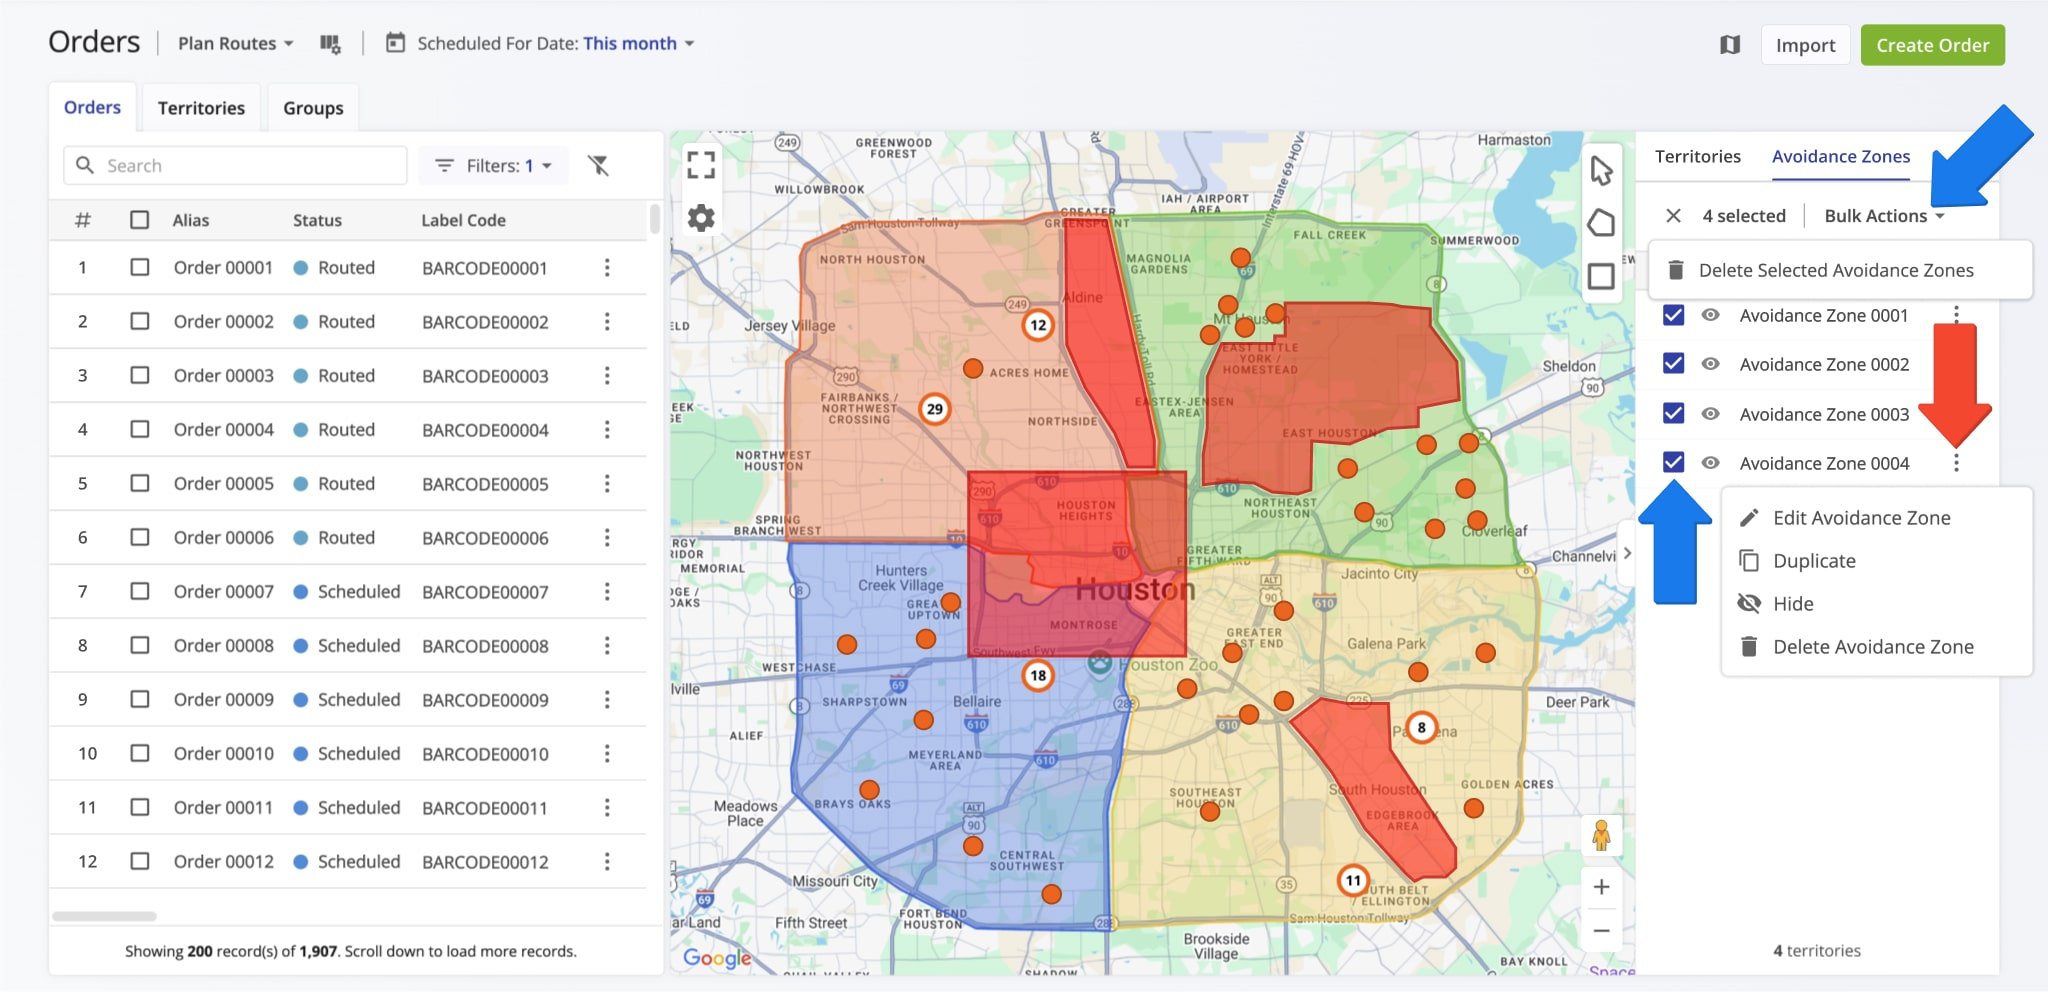This screenshot has width=2049, height=992.
Task: Click the column settings icon beside Plan Routes
Action: (x=330, y=44)
